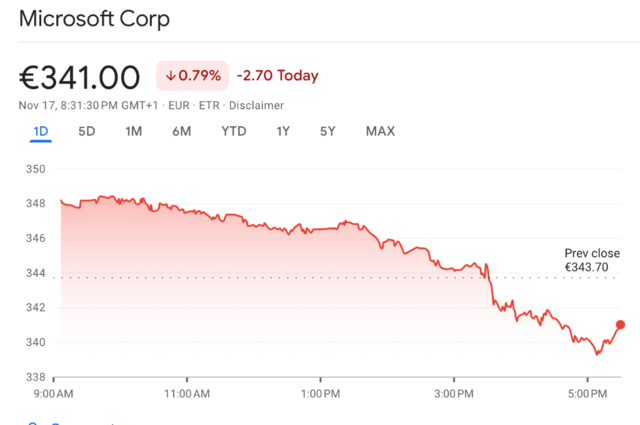The height and width of the screenshot is (425, 640).
Task: Click the 1:00 PM axis label
Action: coord(320,394)
